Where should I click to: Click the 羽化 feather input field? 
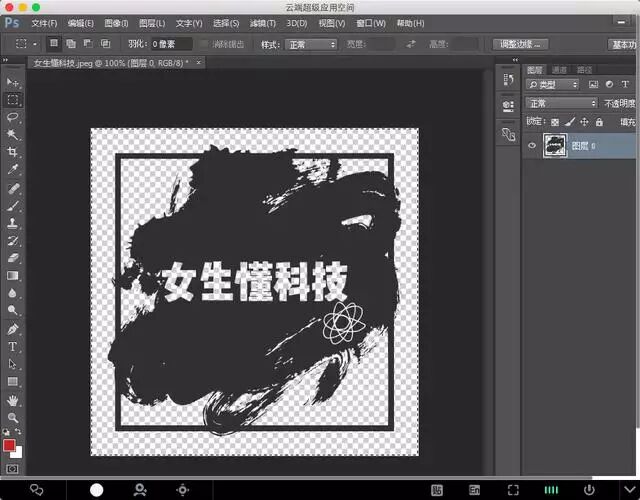coord(171,44)
